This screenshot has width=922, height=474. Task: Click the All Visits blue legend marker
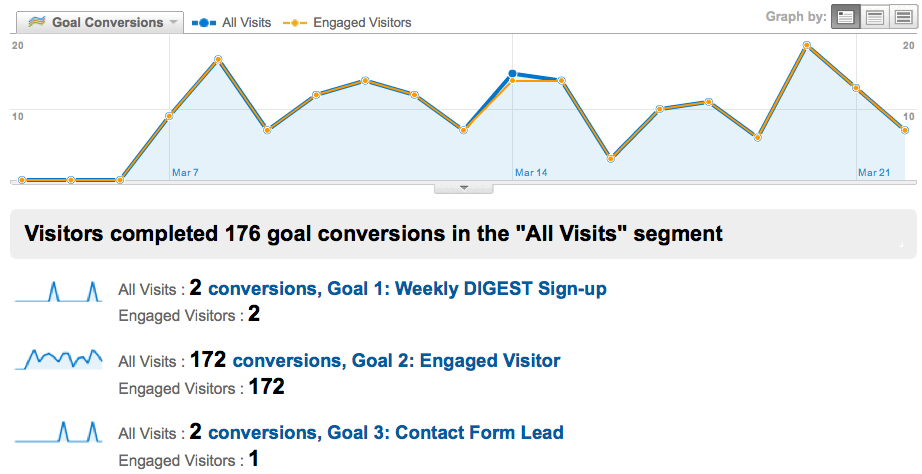204,23
